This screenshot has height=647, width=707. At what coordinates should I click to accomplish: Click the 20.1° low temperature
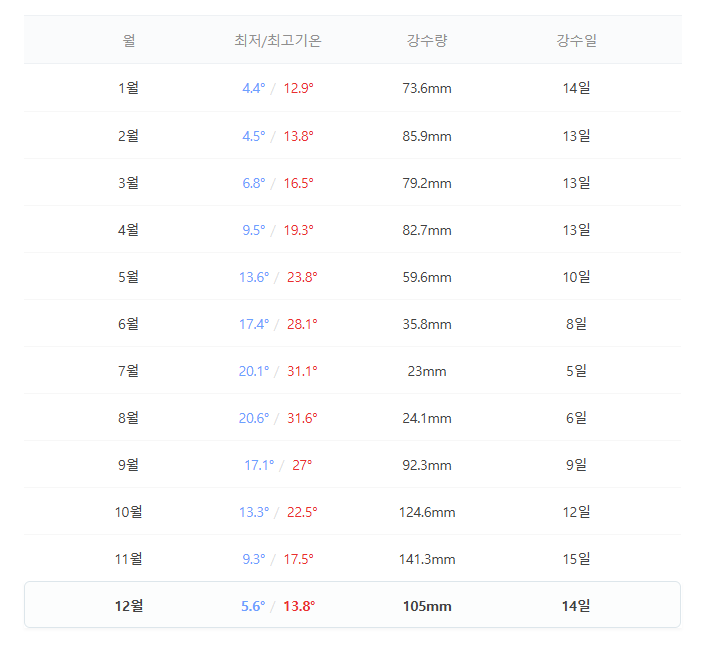tap(254, 371)
